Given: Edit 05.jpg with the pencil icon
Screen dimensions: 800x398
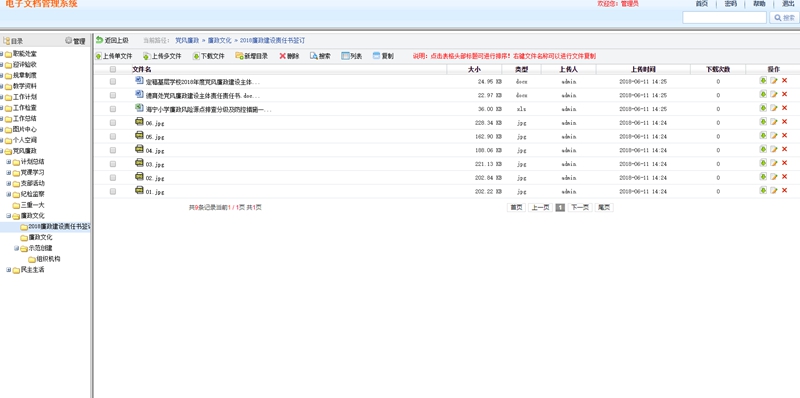Looking at the screenshot, I should (774, 136).
